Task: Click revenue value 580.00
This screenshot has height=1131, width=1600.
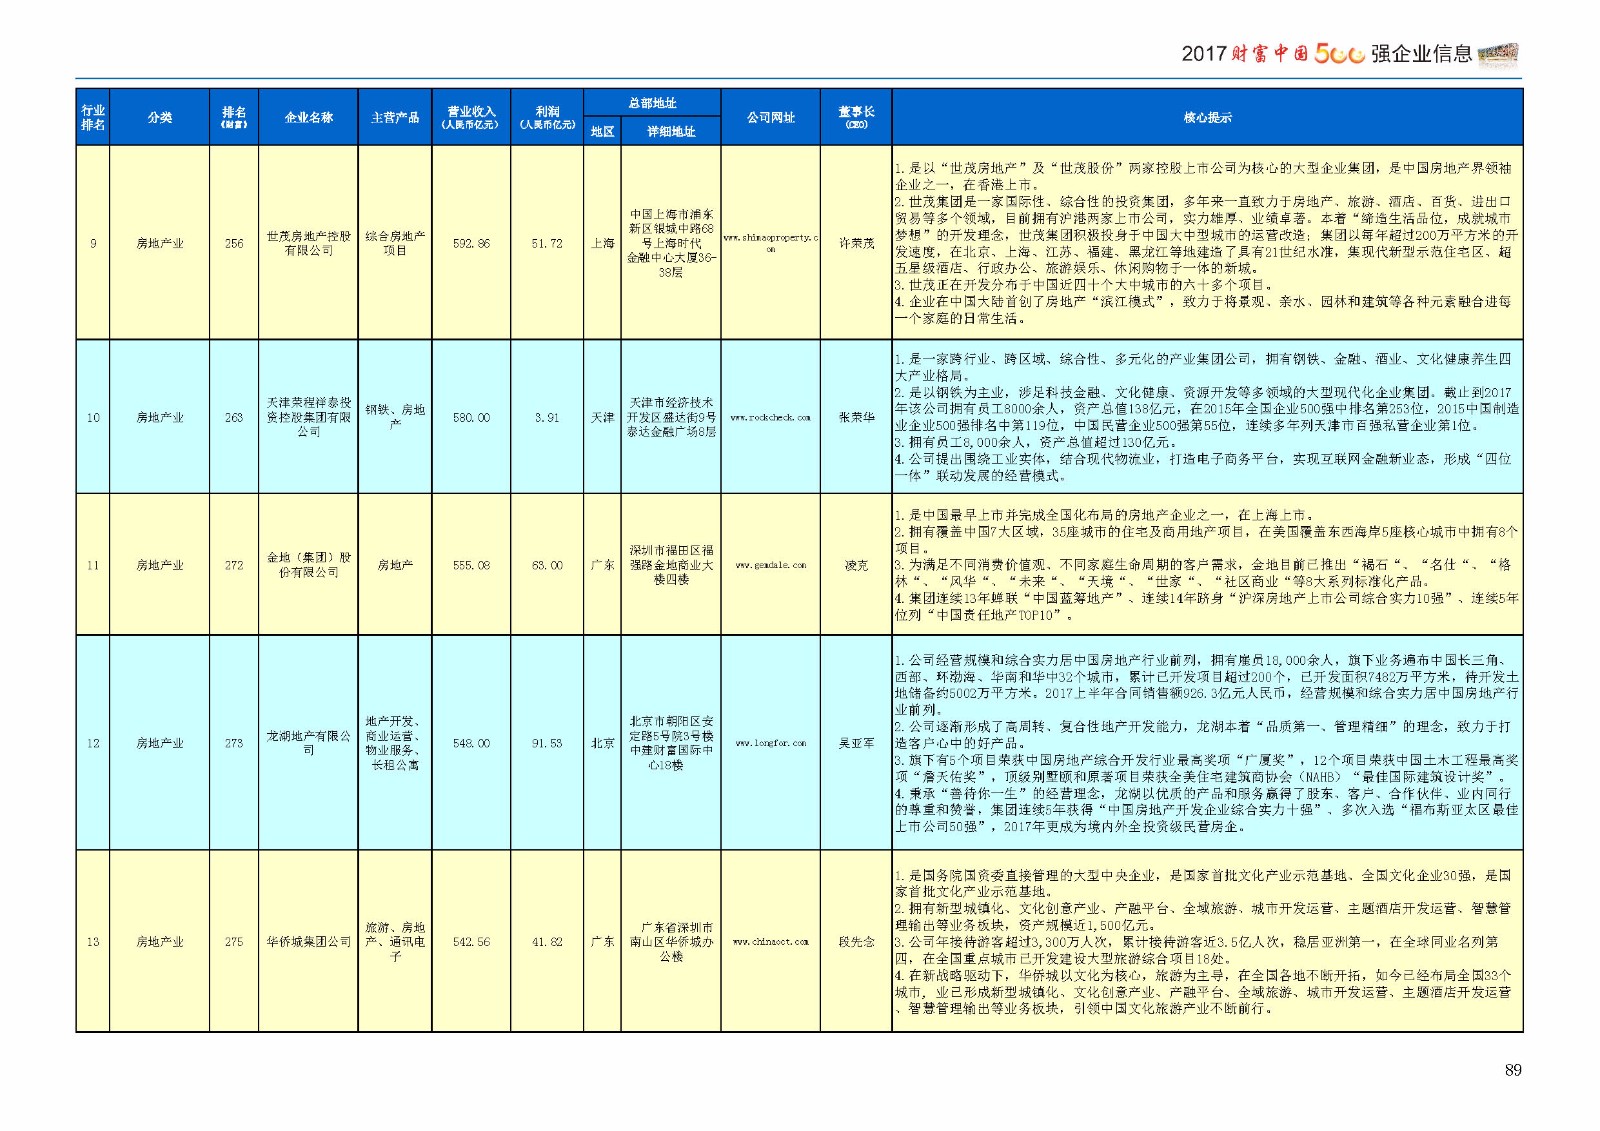Action: (471, 417)
